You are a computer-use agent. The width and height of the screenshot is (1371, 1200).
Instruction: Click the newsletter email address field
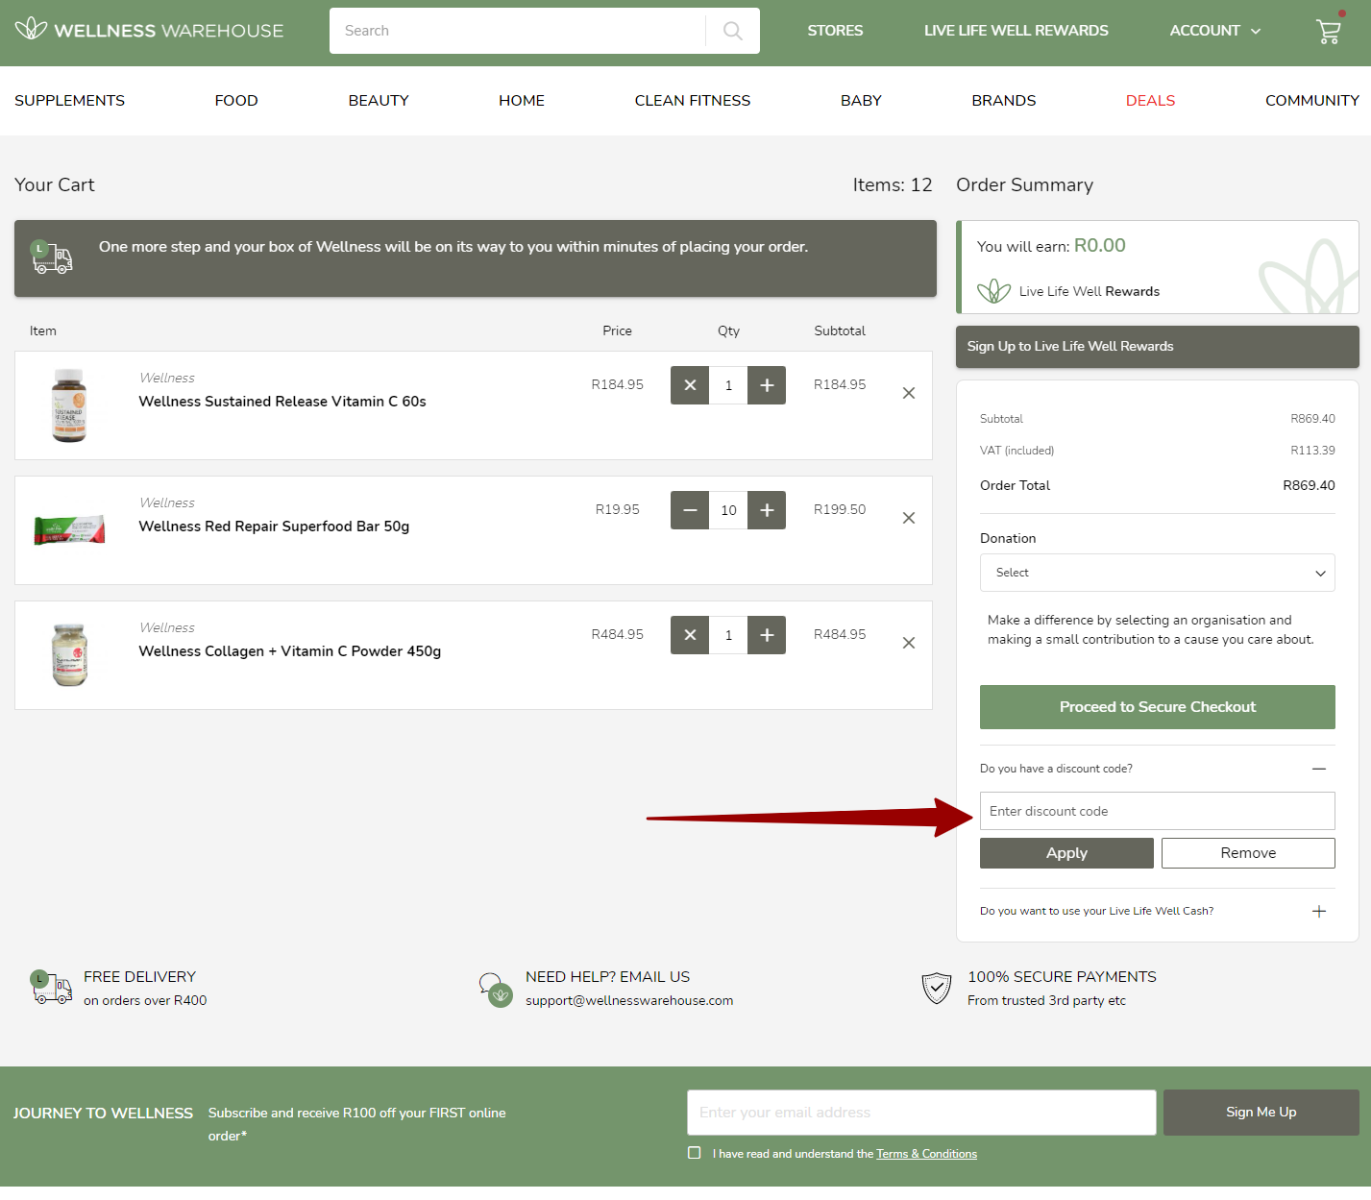tap(922, 1112)
